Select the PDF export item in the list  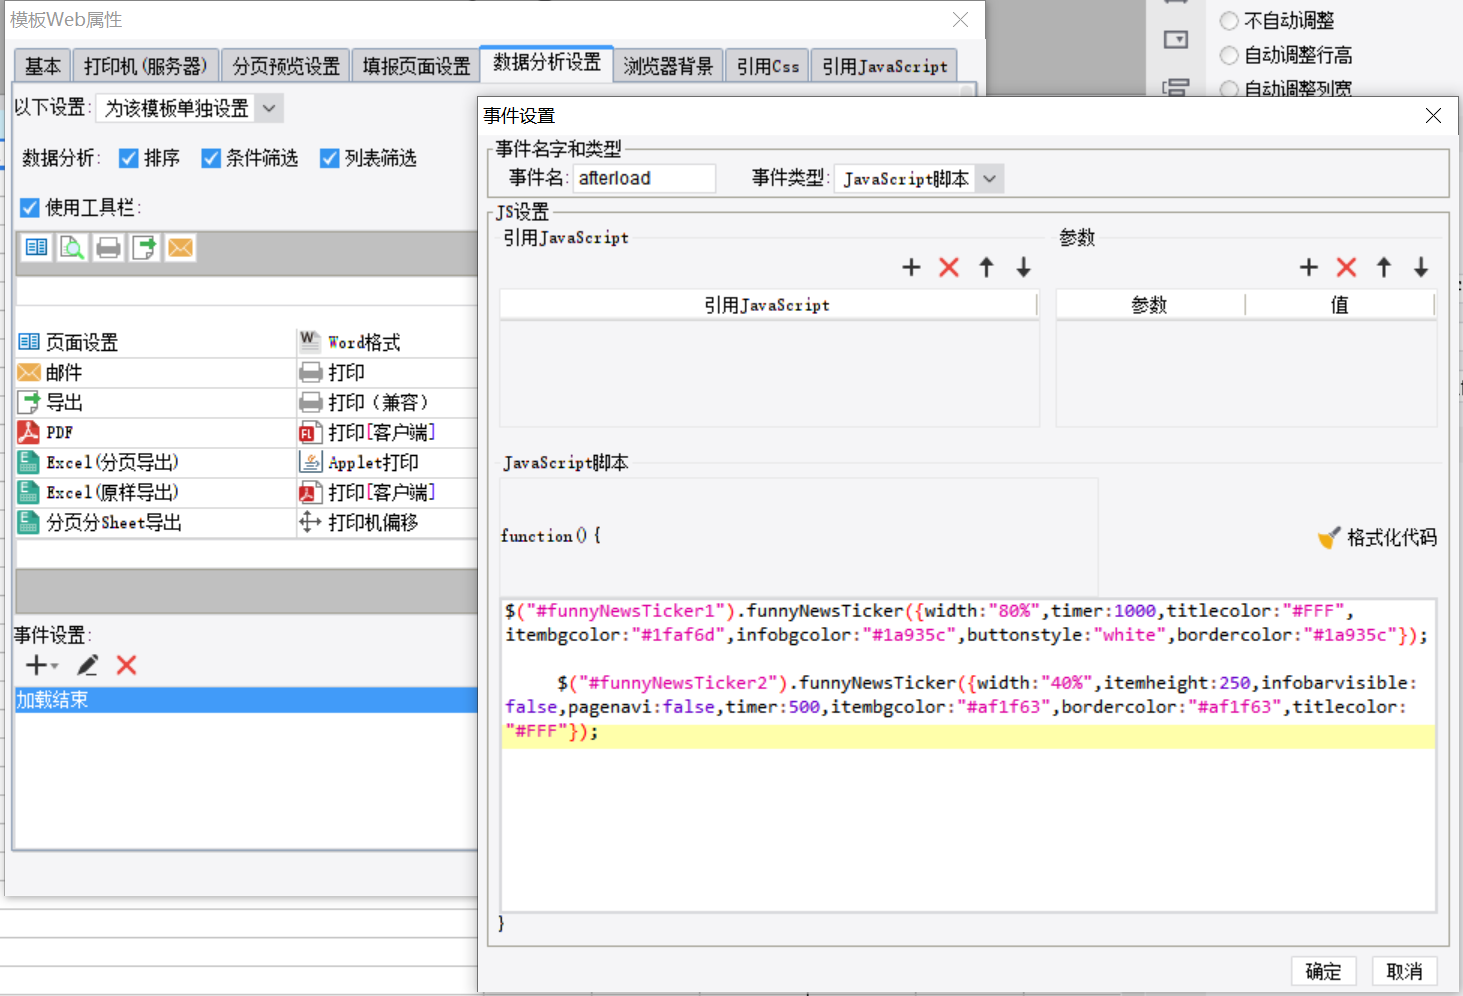pyautogui.click(x=156, y=433)
